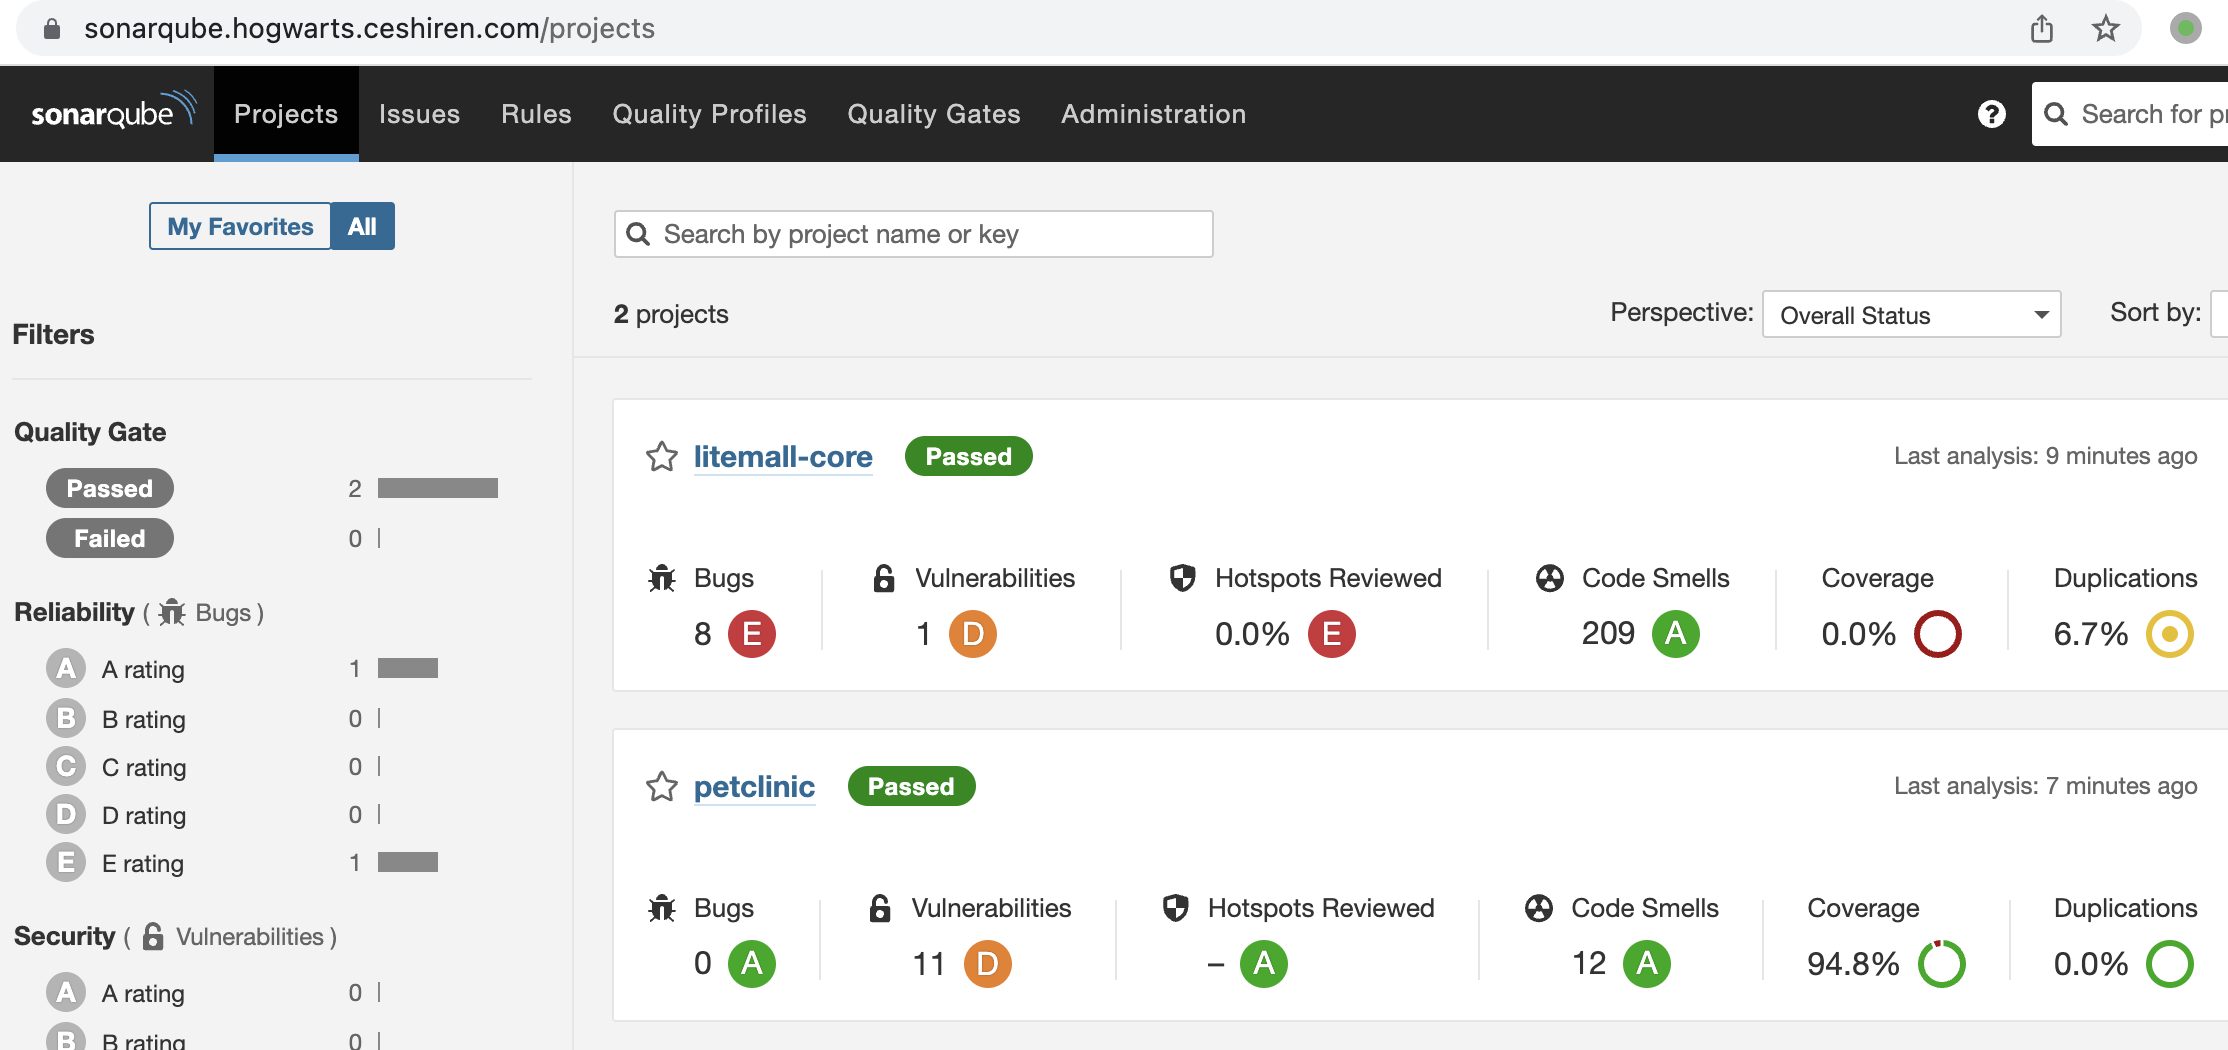The height and width of the screenshot is (1050, 2228).
Task: Click the Passed filter count bar
Action: pos(437,488)
